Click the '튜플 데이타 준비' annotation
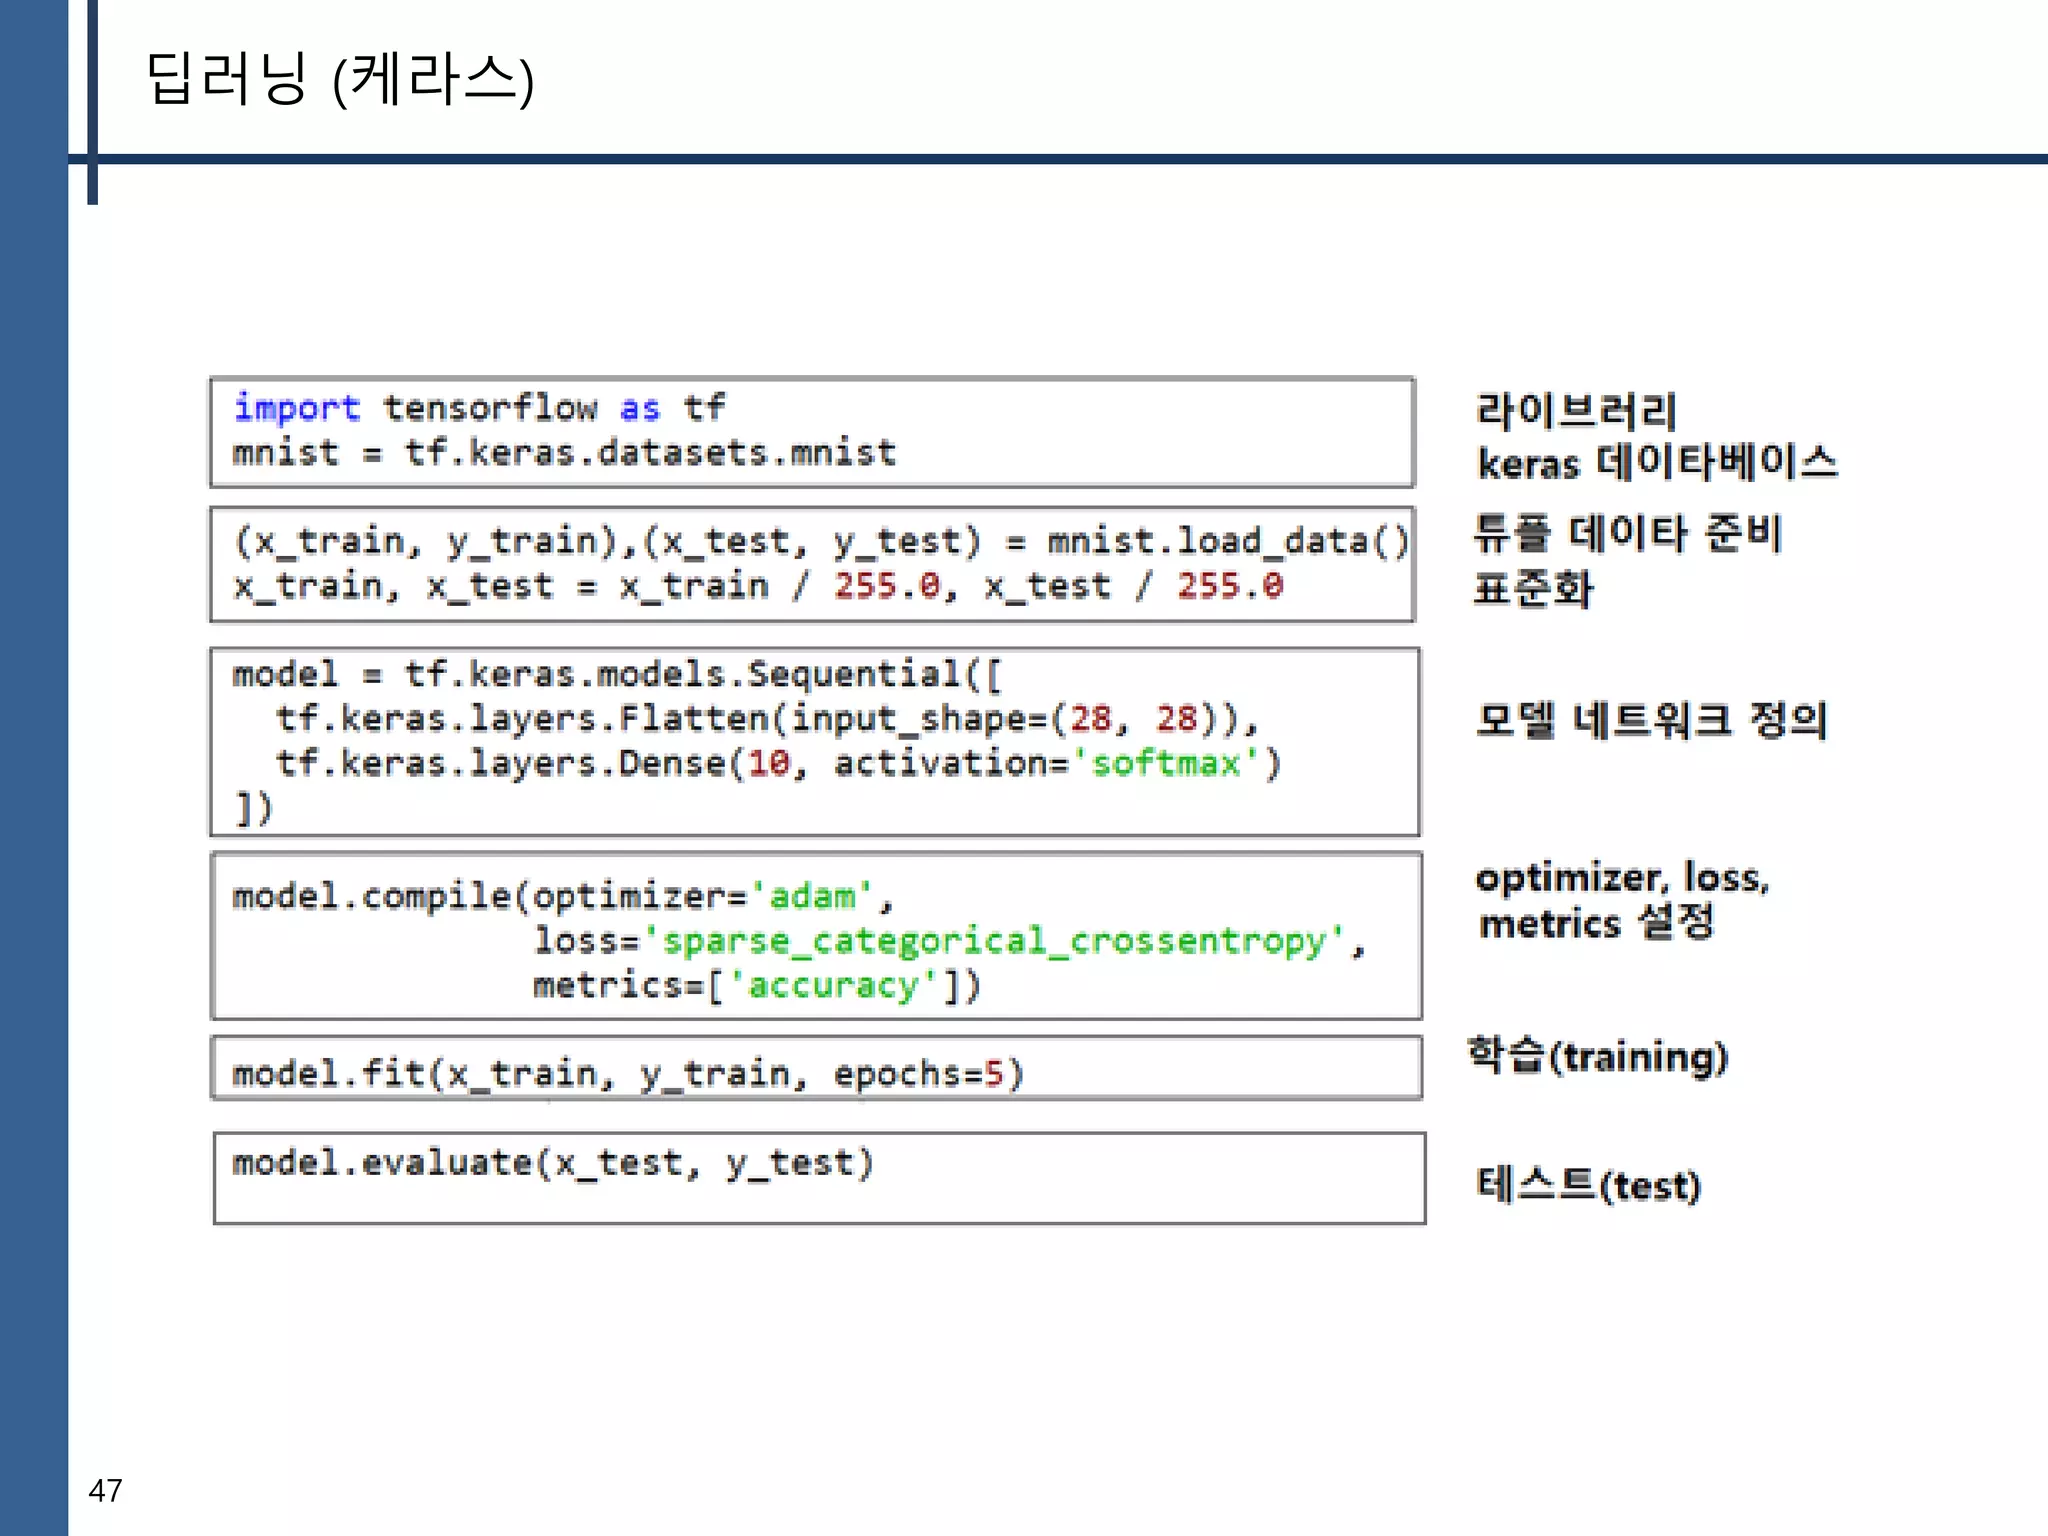Screen dimensions: 2048x1536 (x=1628, y=533)
